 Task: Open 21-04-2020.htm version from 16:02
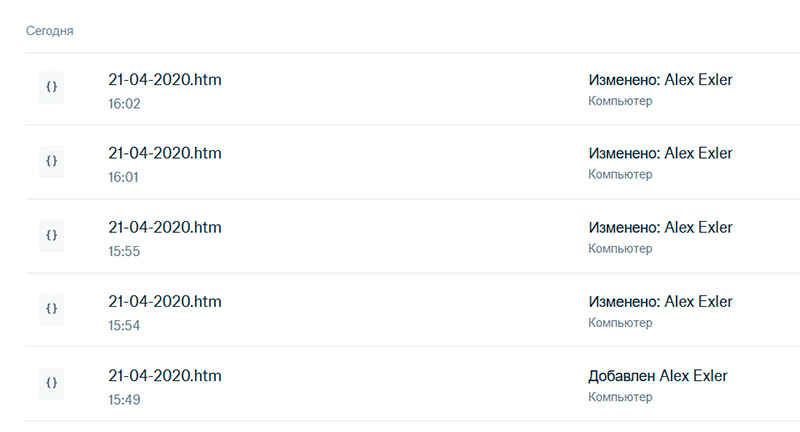coord(164,80)
